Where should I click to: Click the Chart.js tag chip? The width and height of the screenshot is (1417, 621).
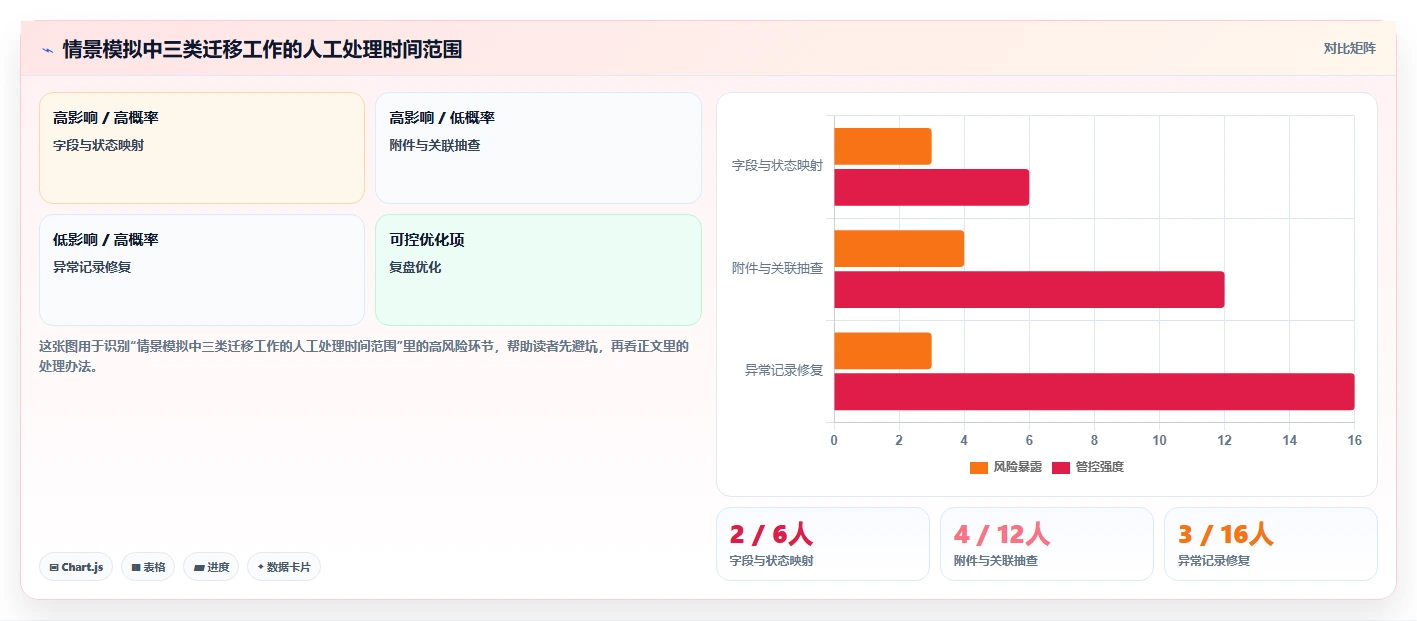tap(76, 567)
